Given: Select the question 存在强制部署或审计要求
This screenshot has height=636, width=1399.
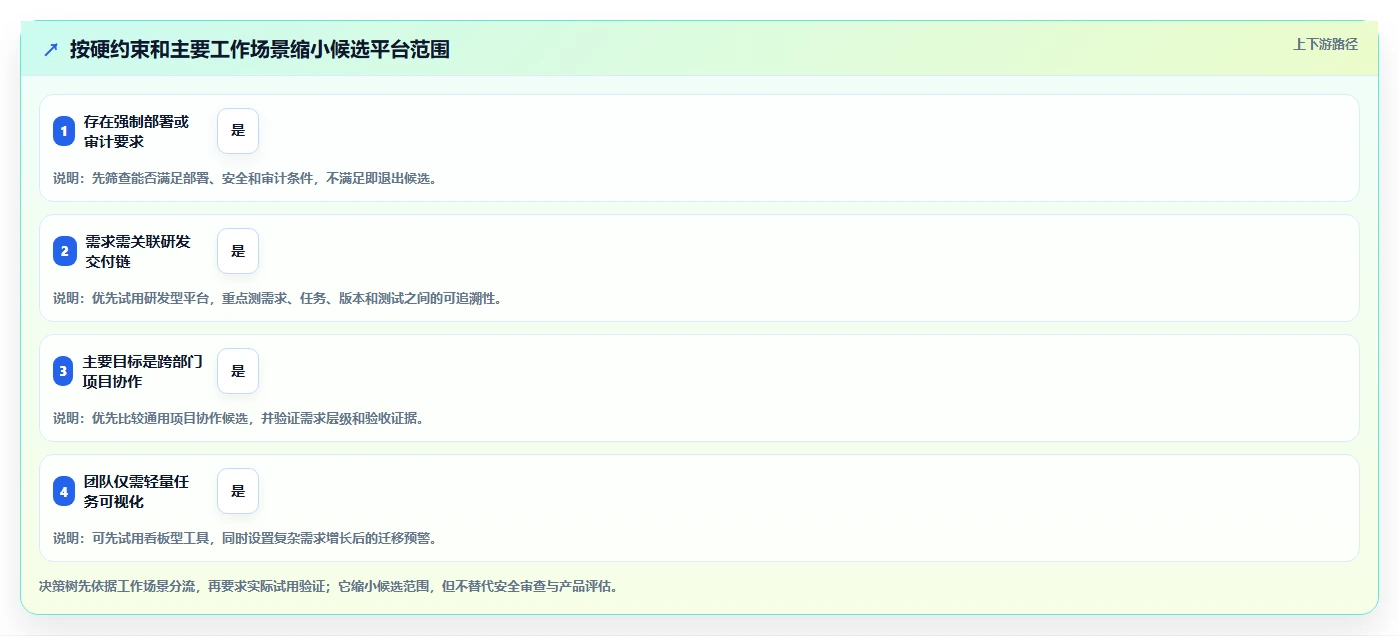Looking at the screenshot, I should coord(136,131).
